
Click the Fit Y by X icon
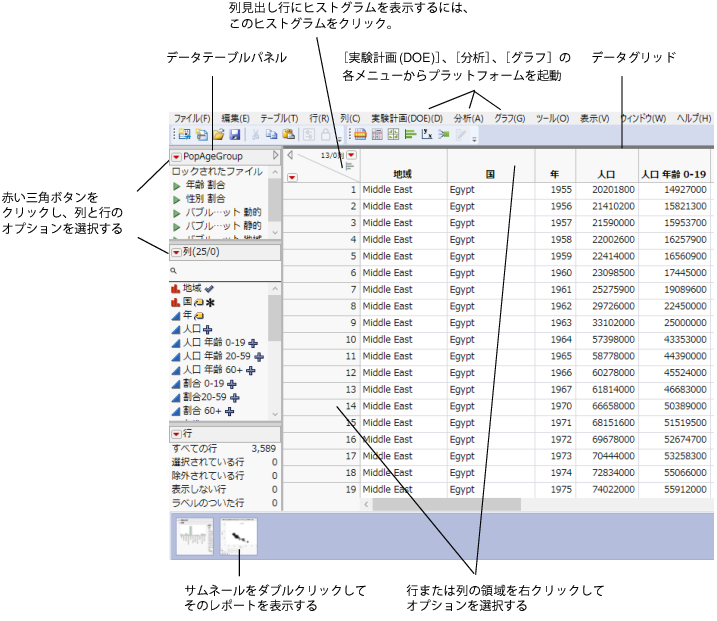pos(427,134)
